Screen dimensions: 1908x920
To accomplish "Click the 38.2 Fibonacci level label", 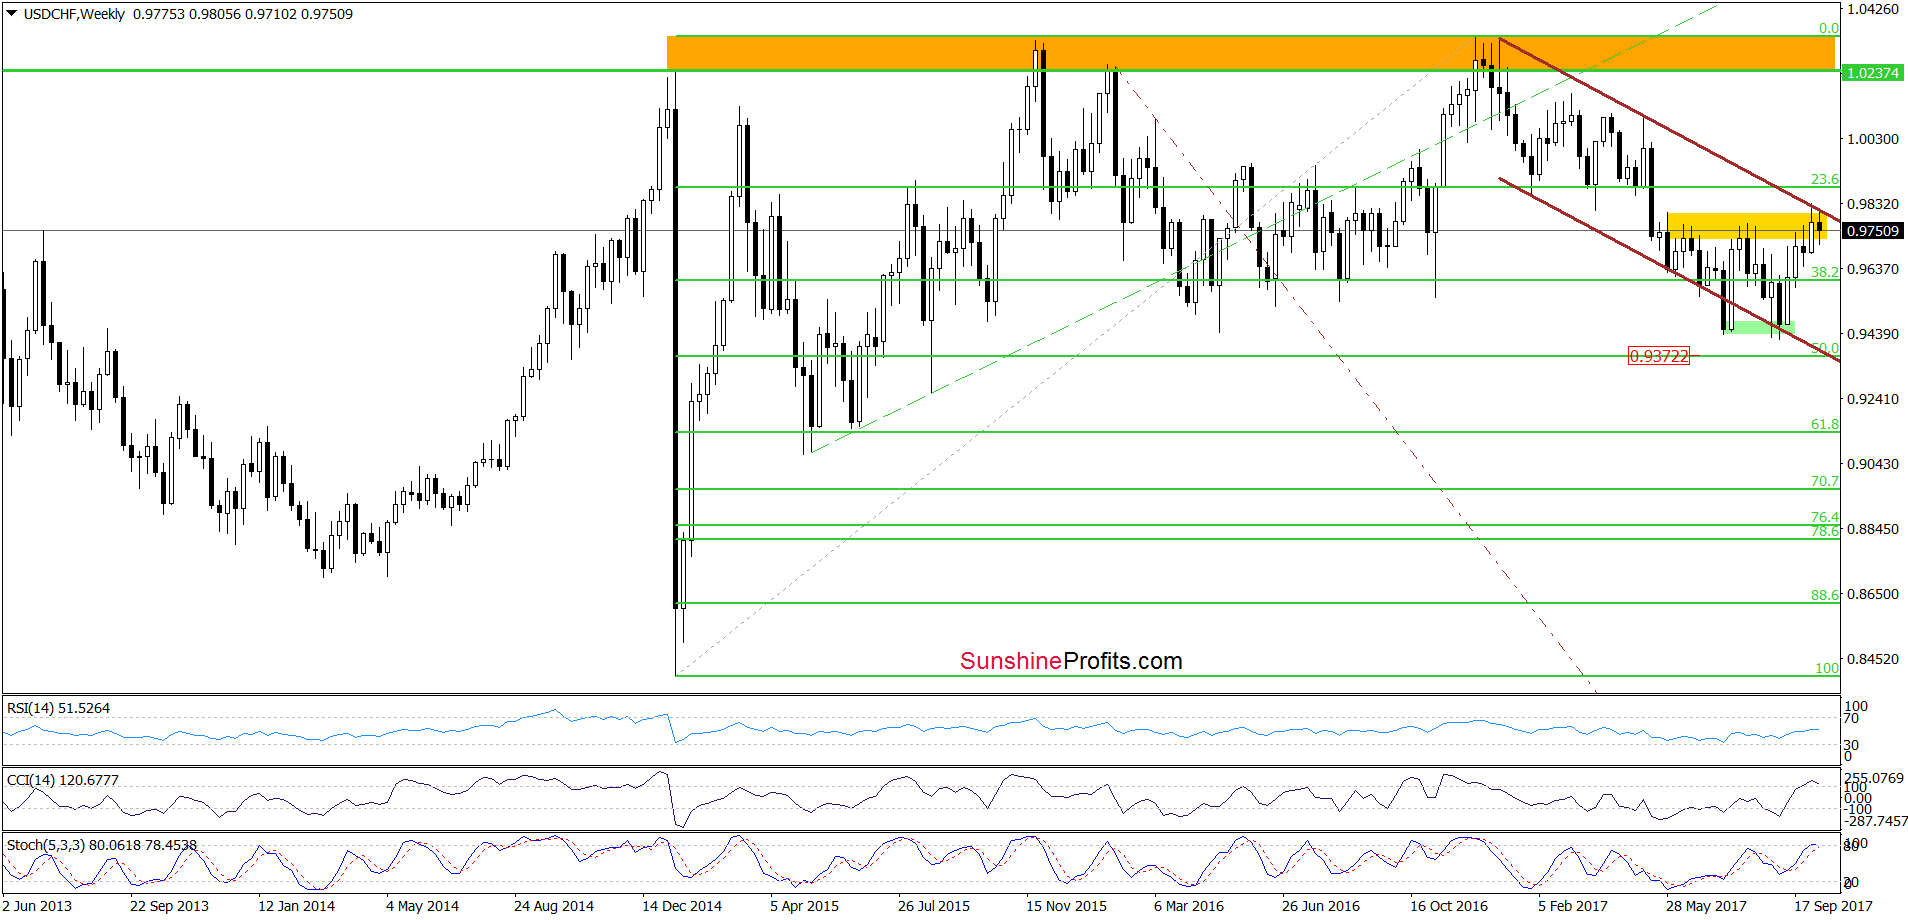I will tap(1825, 272).
